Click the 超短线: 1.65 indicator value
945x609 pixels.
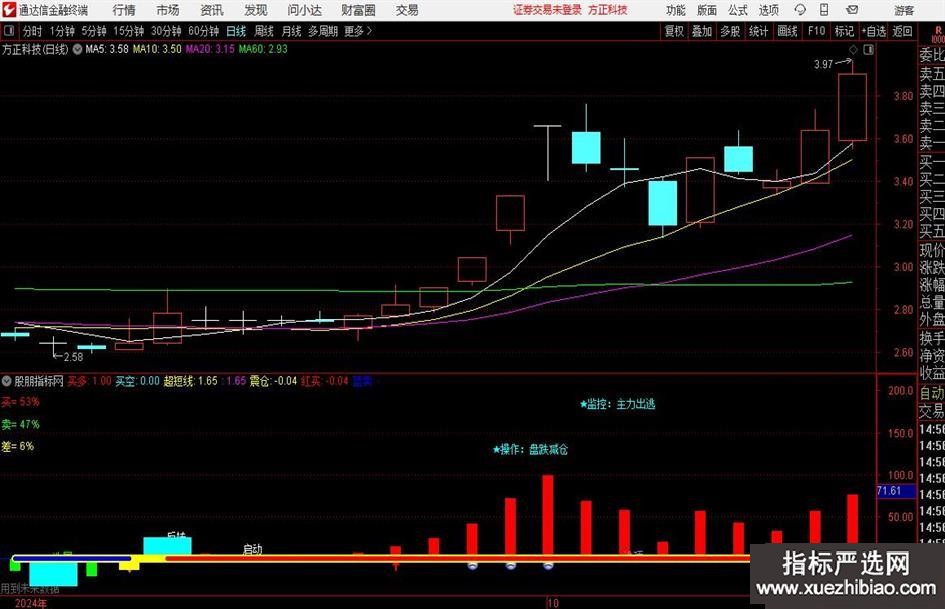tap(190, 381)
